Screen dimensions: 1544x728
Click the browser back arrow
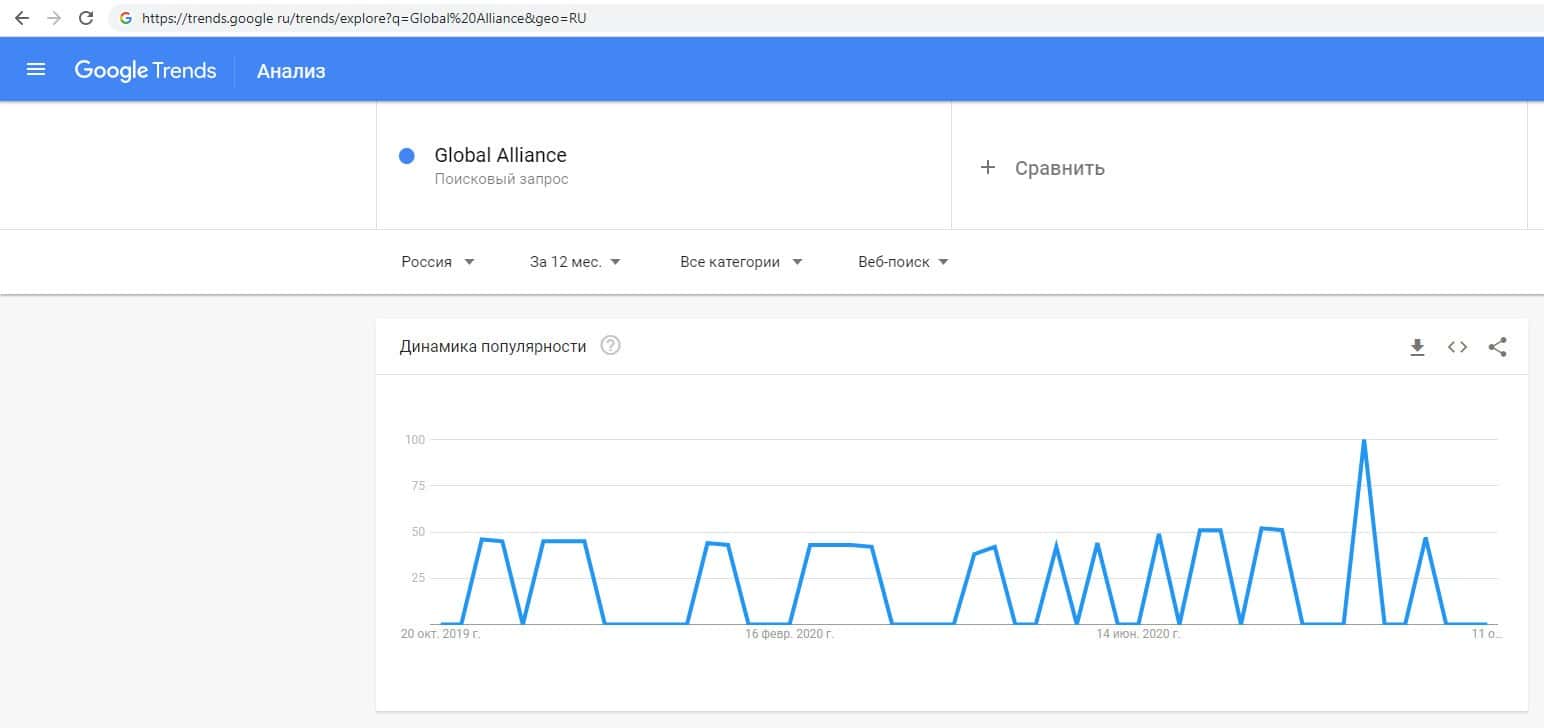(x=22, y=18)
